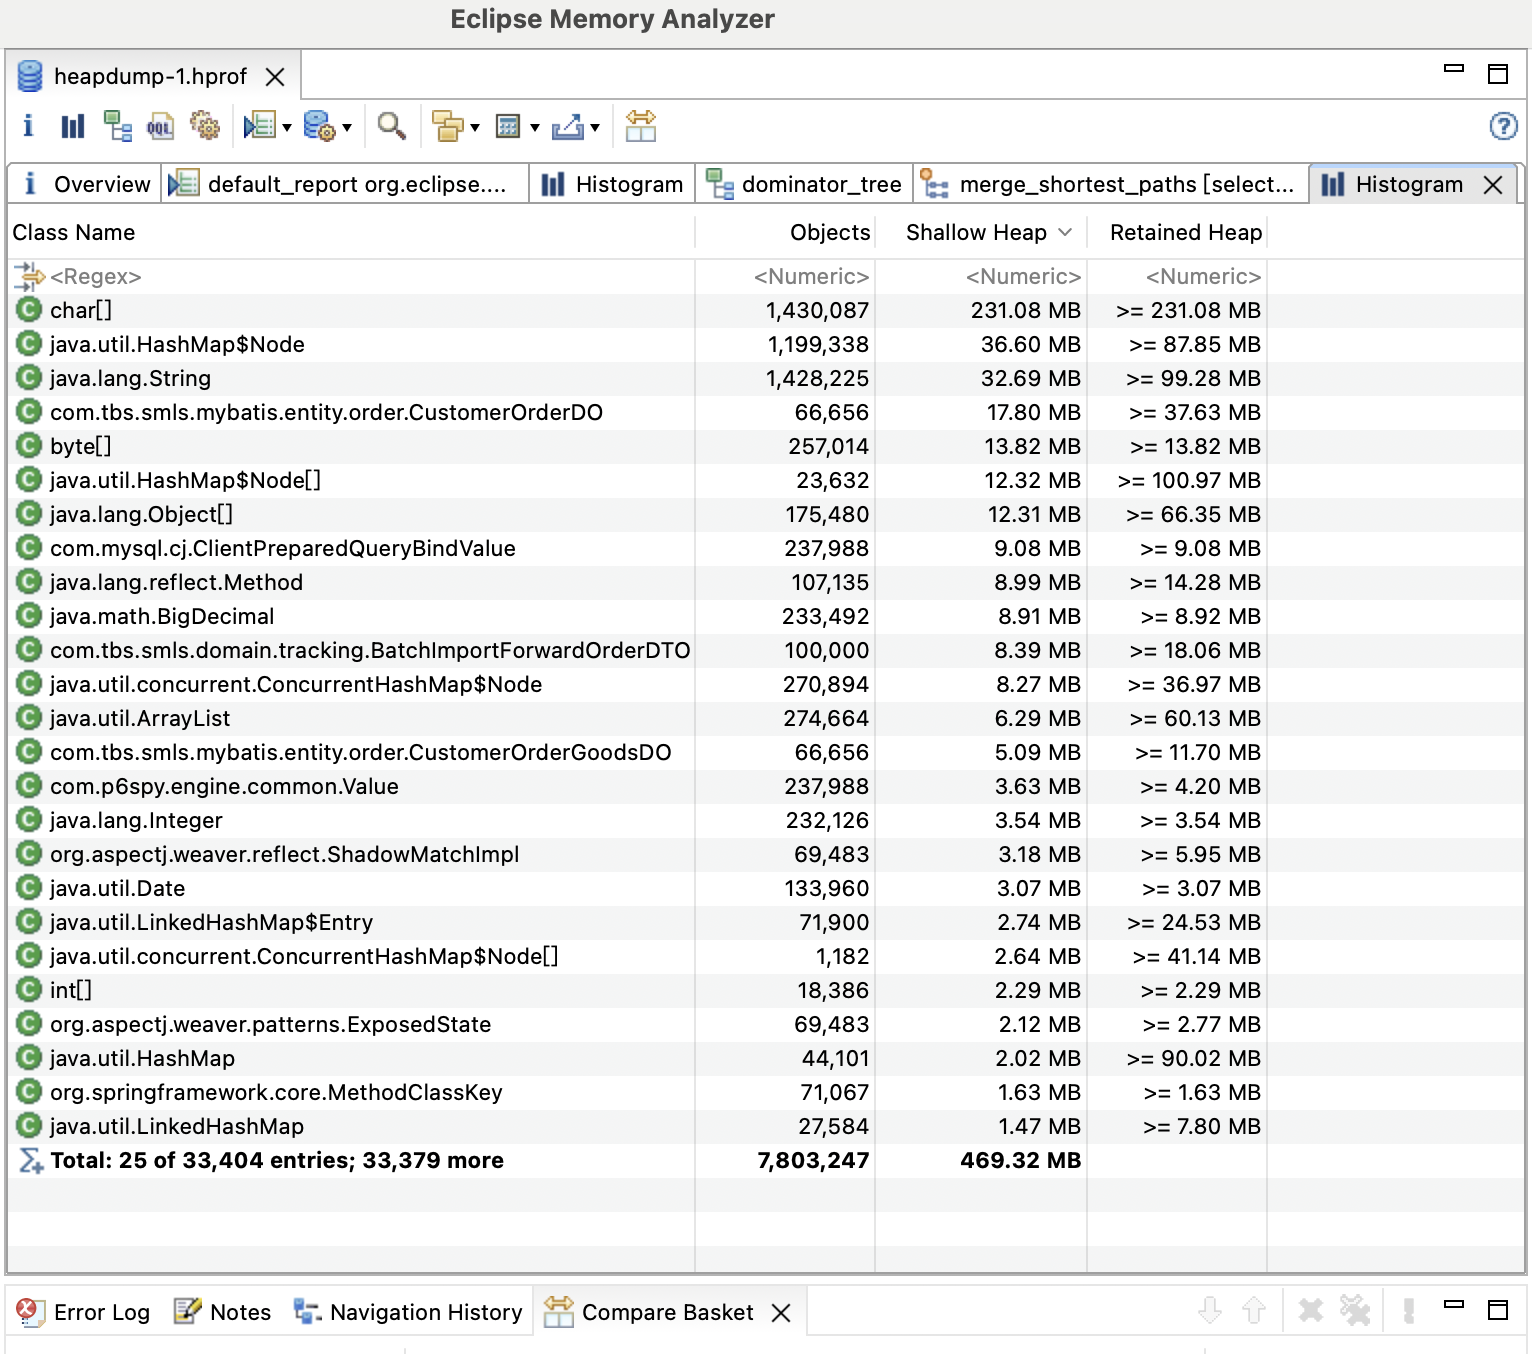
Task: Open the Notes view tab
Action: (222, 1312)
